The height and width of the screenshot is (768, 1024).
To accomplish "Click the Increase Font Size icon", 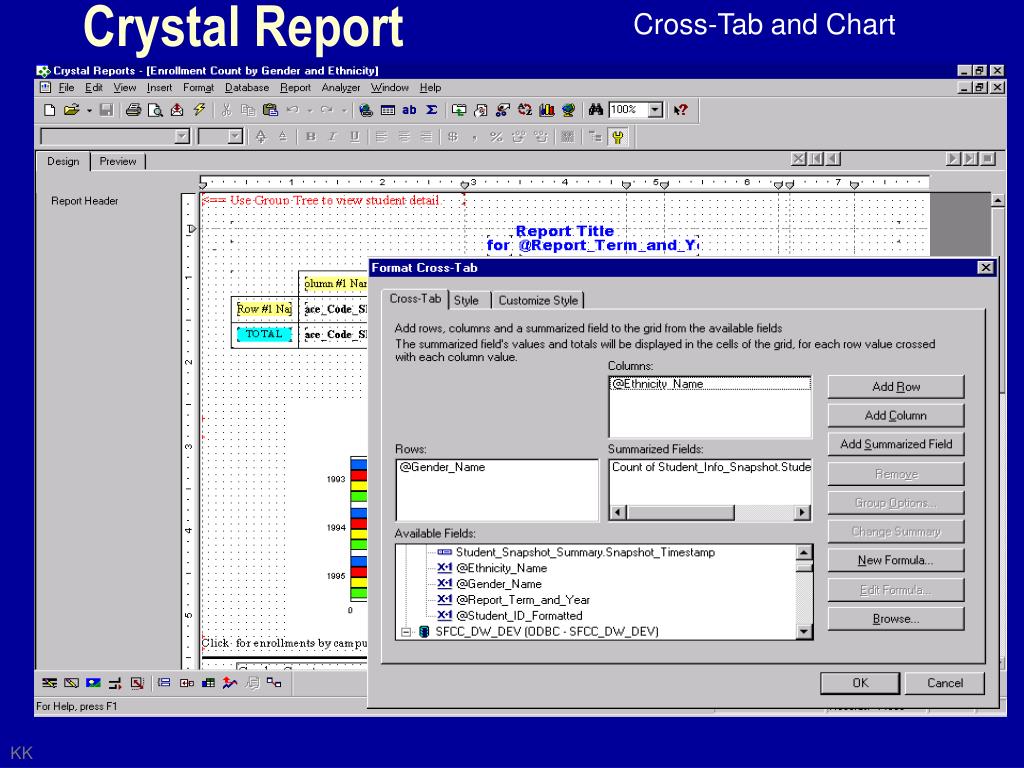I will click(261, 137).
